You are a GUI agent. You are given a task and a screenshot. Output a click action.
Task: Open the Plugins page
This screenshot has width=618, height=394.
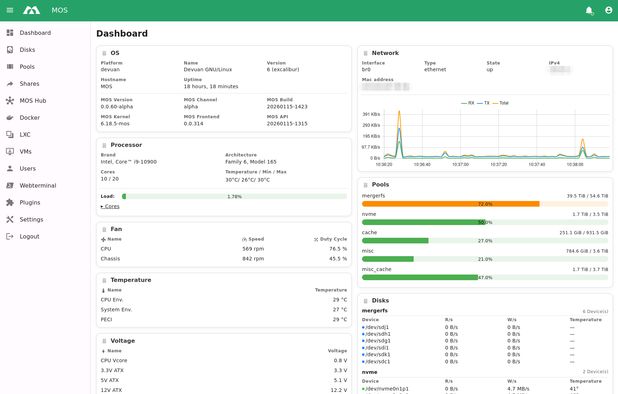pos(30,202)
